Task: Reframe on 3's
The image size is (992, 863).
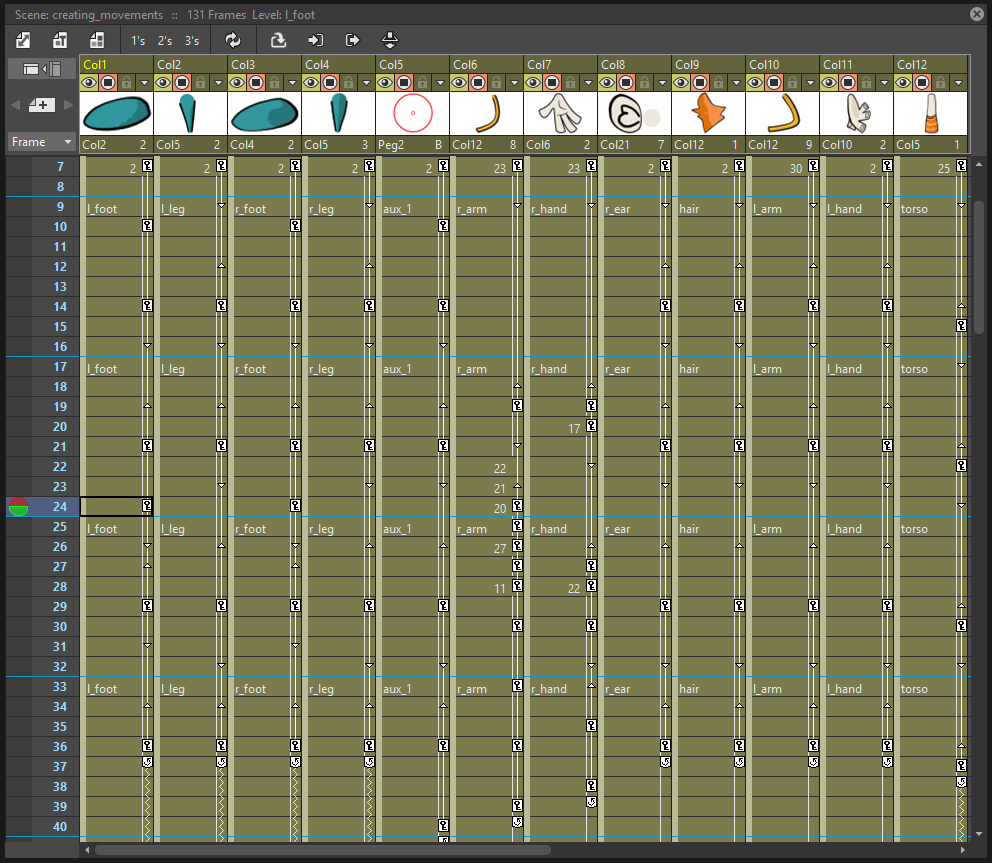Action: click(x=192, y=41)
